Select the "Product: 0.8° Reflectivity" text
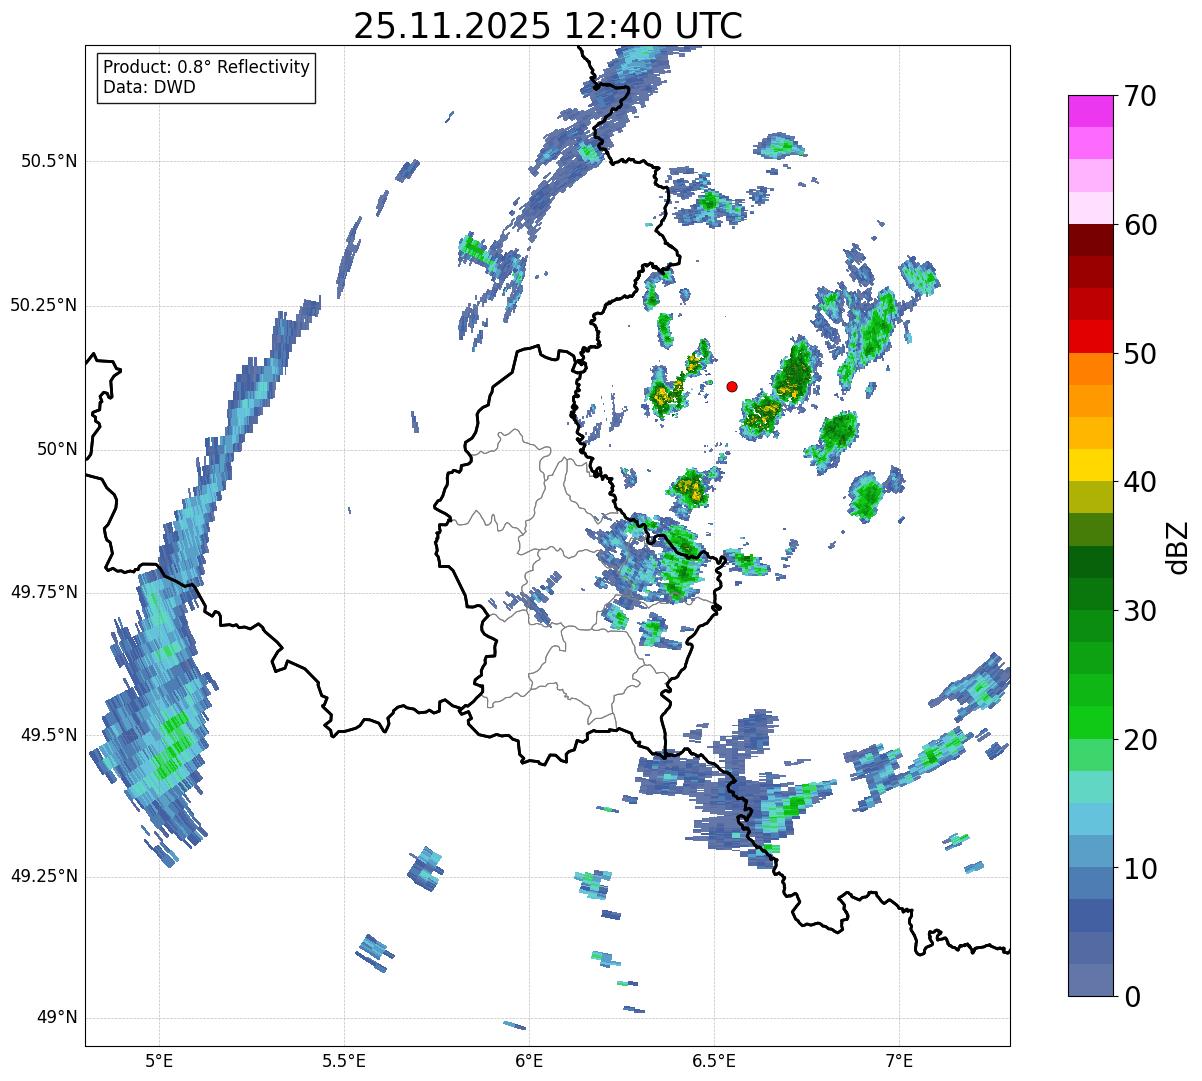 pyautogui.click(x=207, y=67)
